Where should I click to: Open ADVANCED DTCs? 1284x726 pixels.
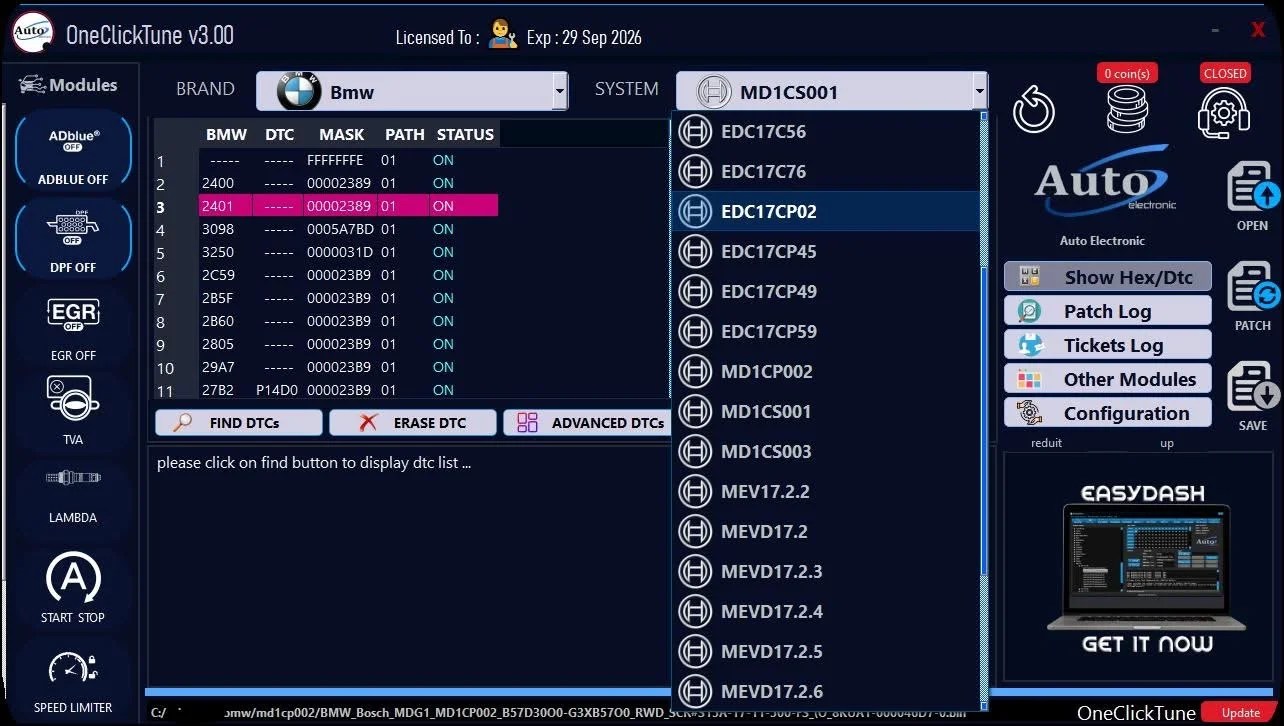point(587,423)
